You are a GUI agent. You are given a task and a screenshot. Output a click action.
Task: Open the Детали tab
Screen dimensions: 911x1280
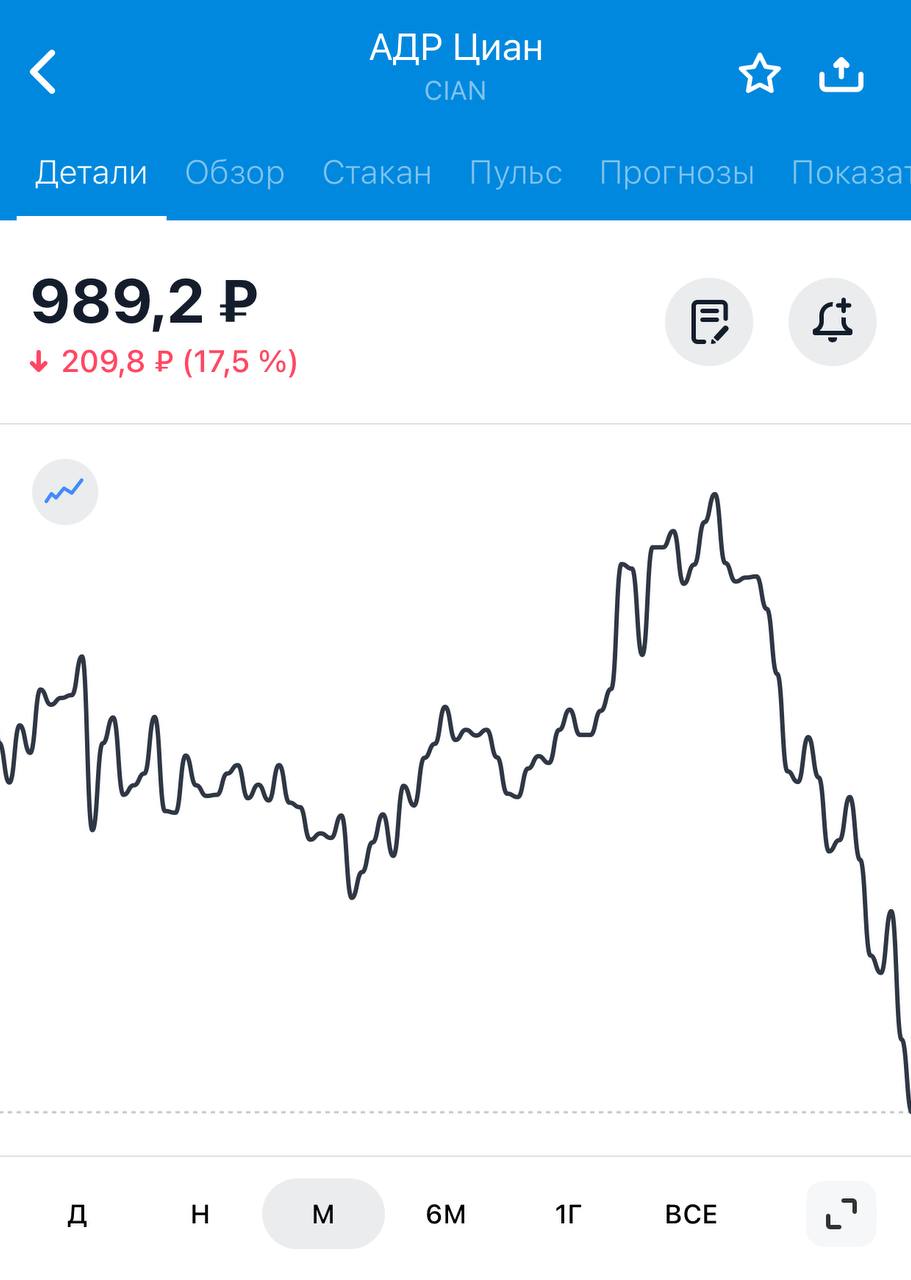pos(91,173)
